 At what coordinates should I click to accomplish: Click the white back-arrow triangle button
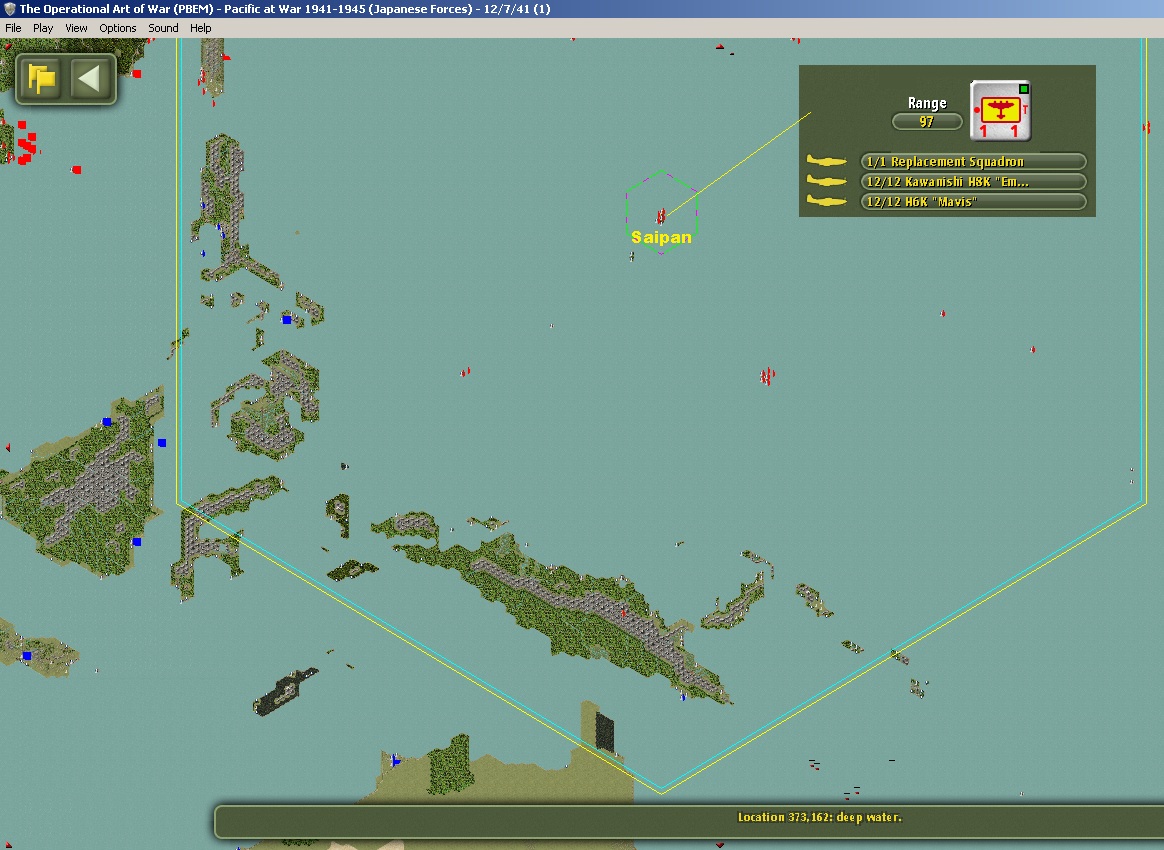tap(89, 78)
